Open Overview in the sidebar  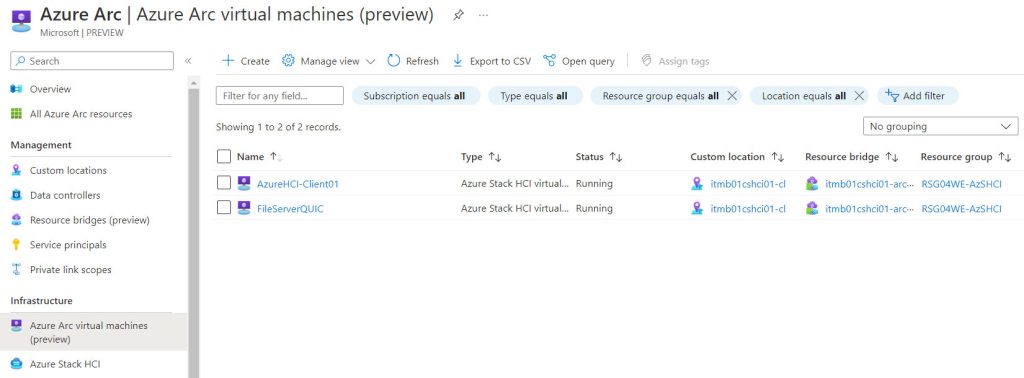point(50,89)
